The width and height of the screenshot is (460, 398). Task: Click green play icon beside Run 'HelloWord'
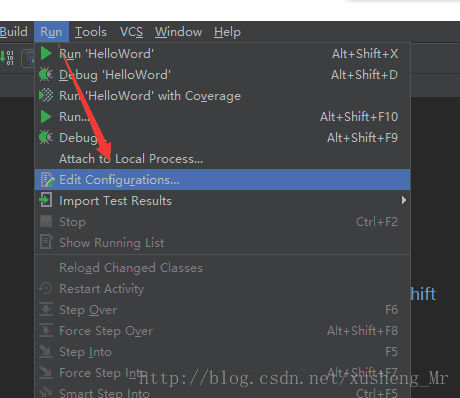tap(46, 53)
